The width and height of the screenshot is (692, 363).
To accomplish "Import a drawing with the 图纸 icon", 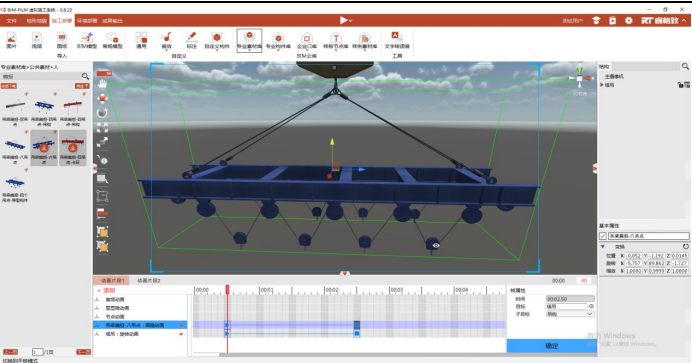I will (x=62, y=40).
